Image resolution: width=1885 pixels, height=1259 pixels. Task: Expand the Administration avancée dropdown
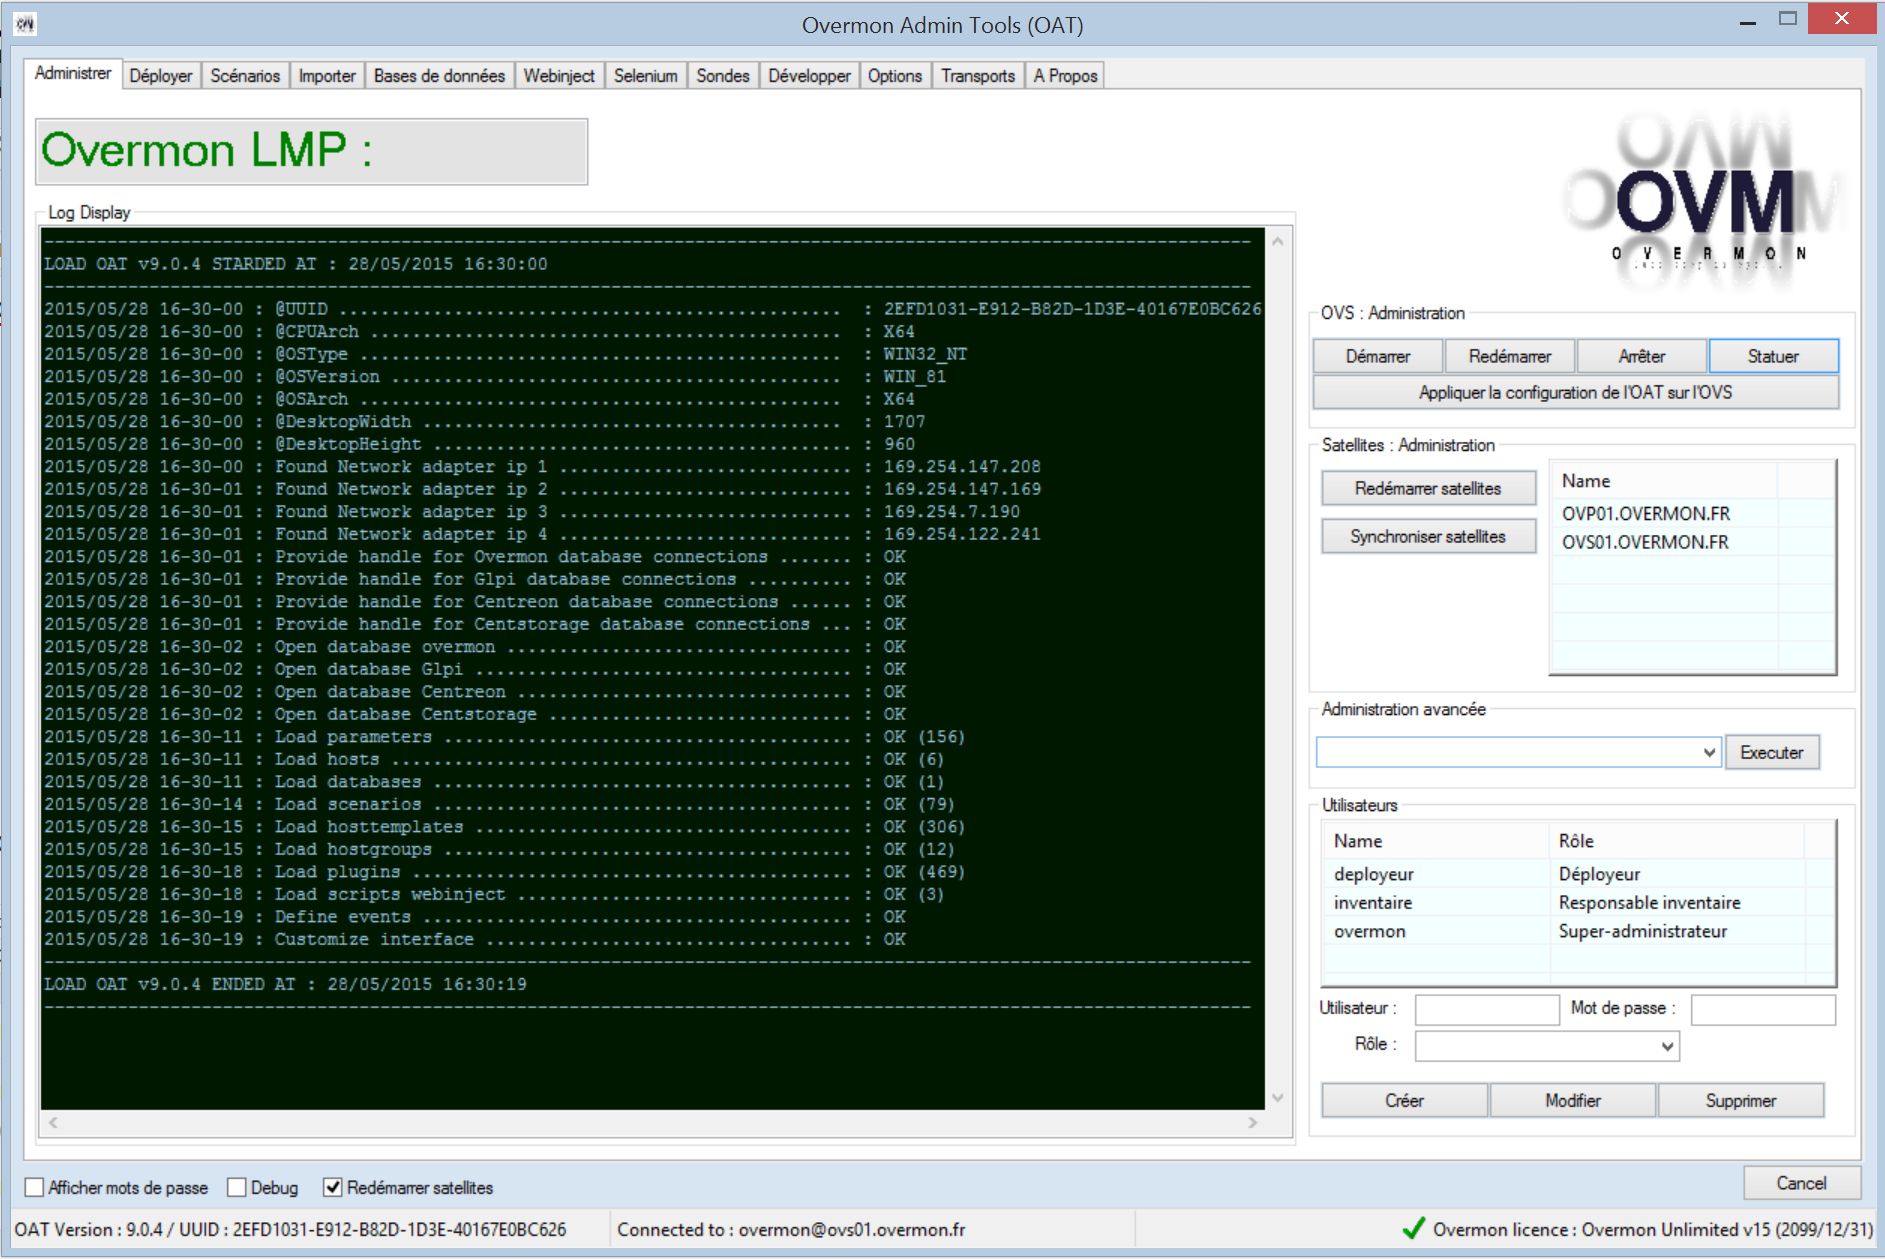tap(1708, 752)
